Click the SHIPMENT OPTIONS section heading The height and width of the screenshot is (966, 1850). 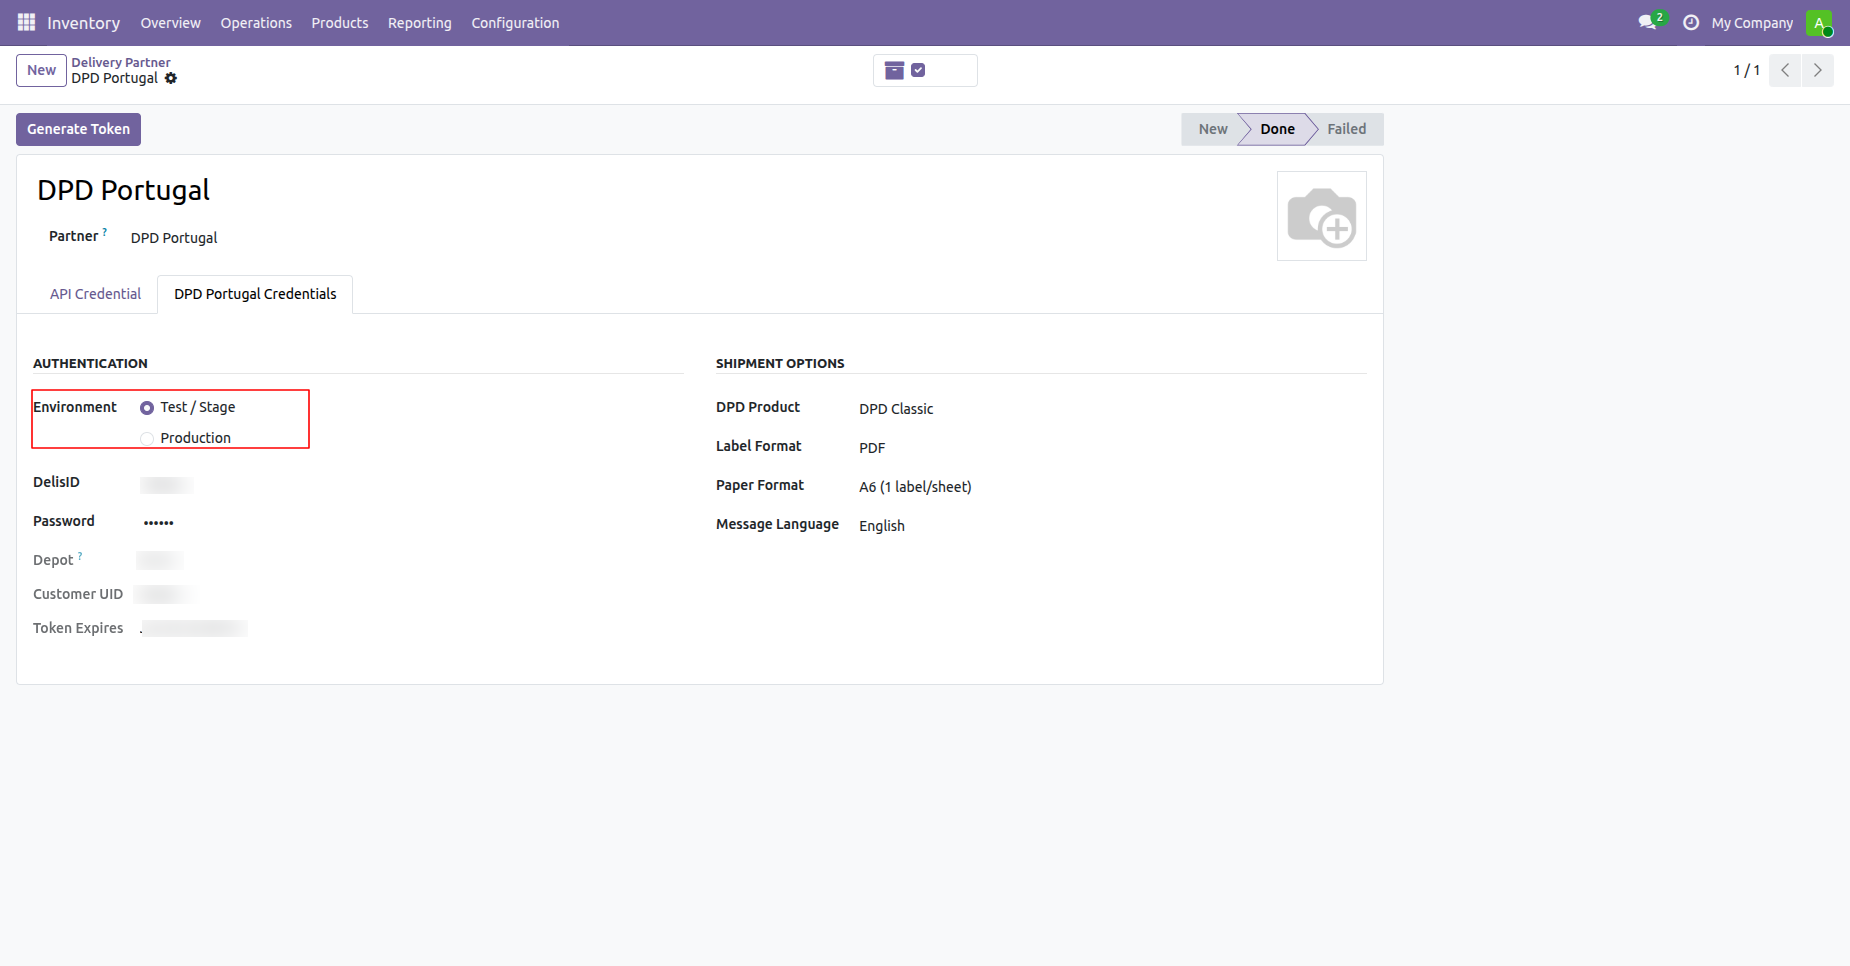tap(780, 363)
